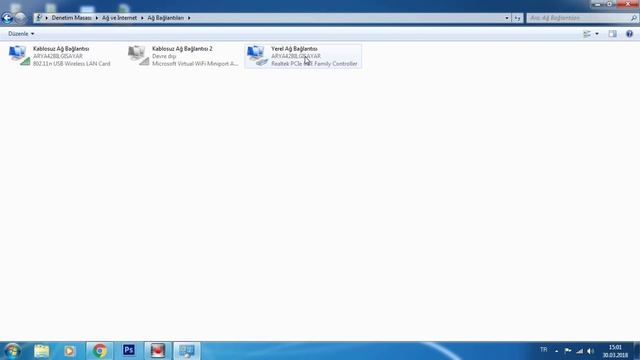
Task: Expand the root breadcrumb arrow before Denetim Masası
Action: click(47, 18)
